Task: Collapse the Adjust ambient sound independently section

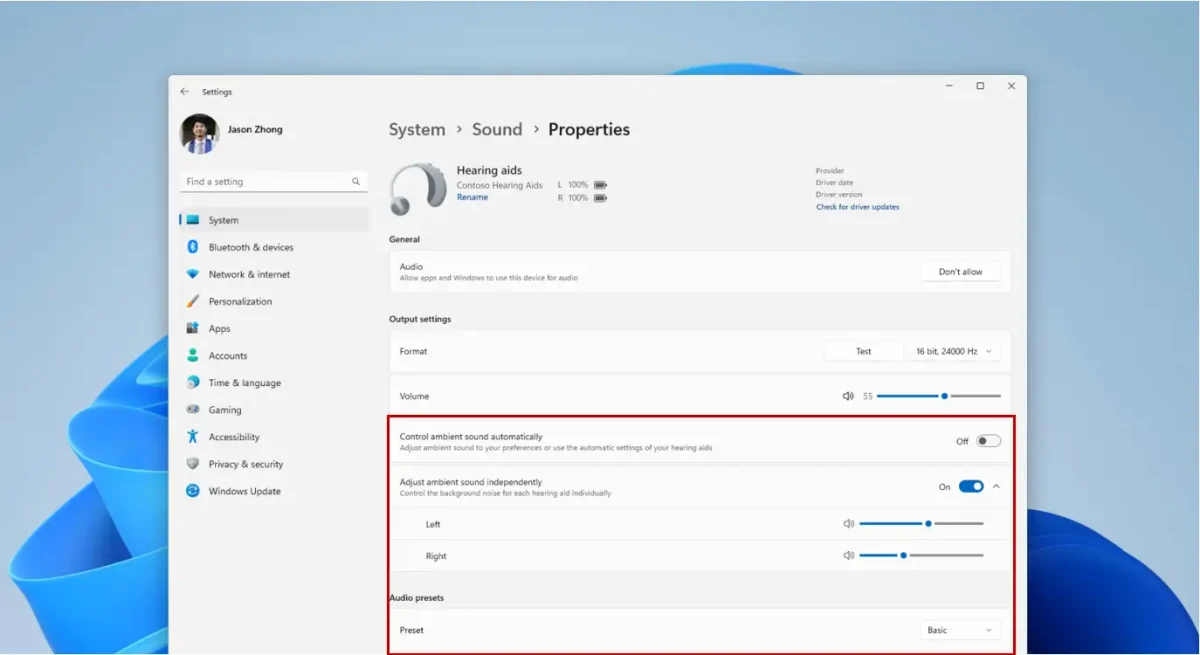Action: click(x=996, y=486)
